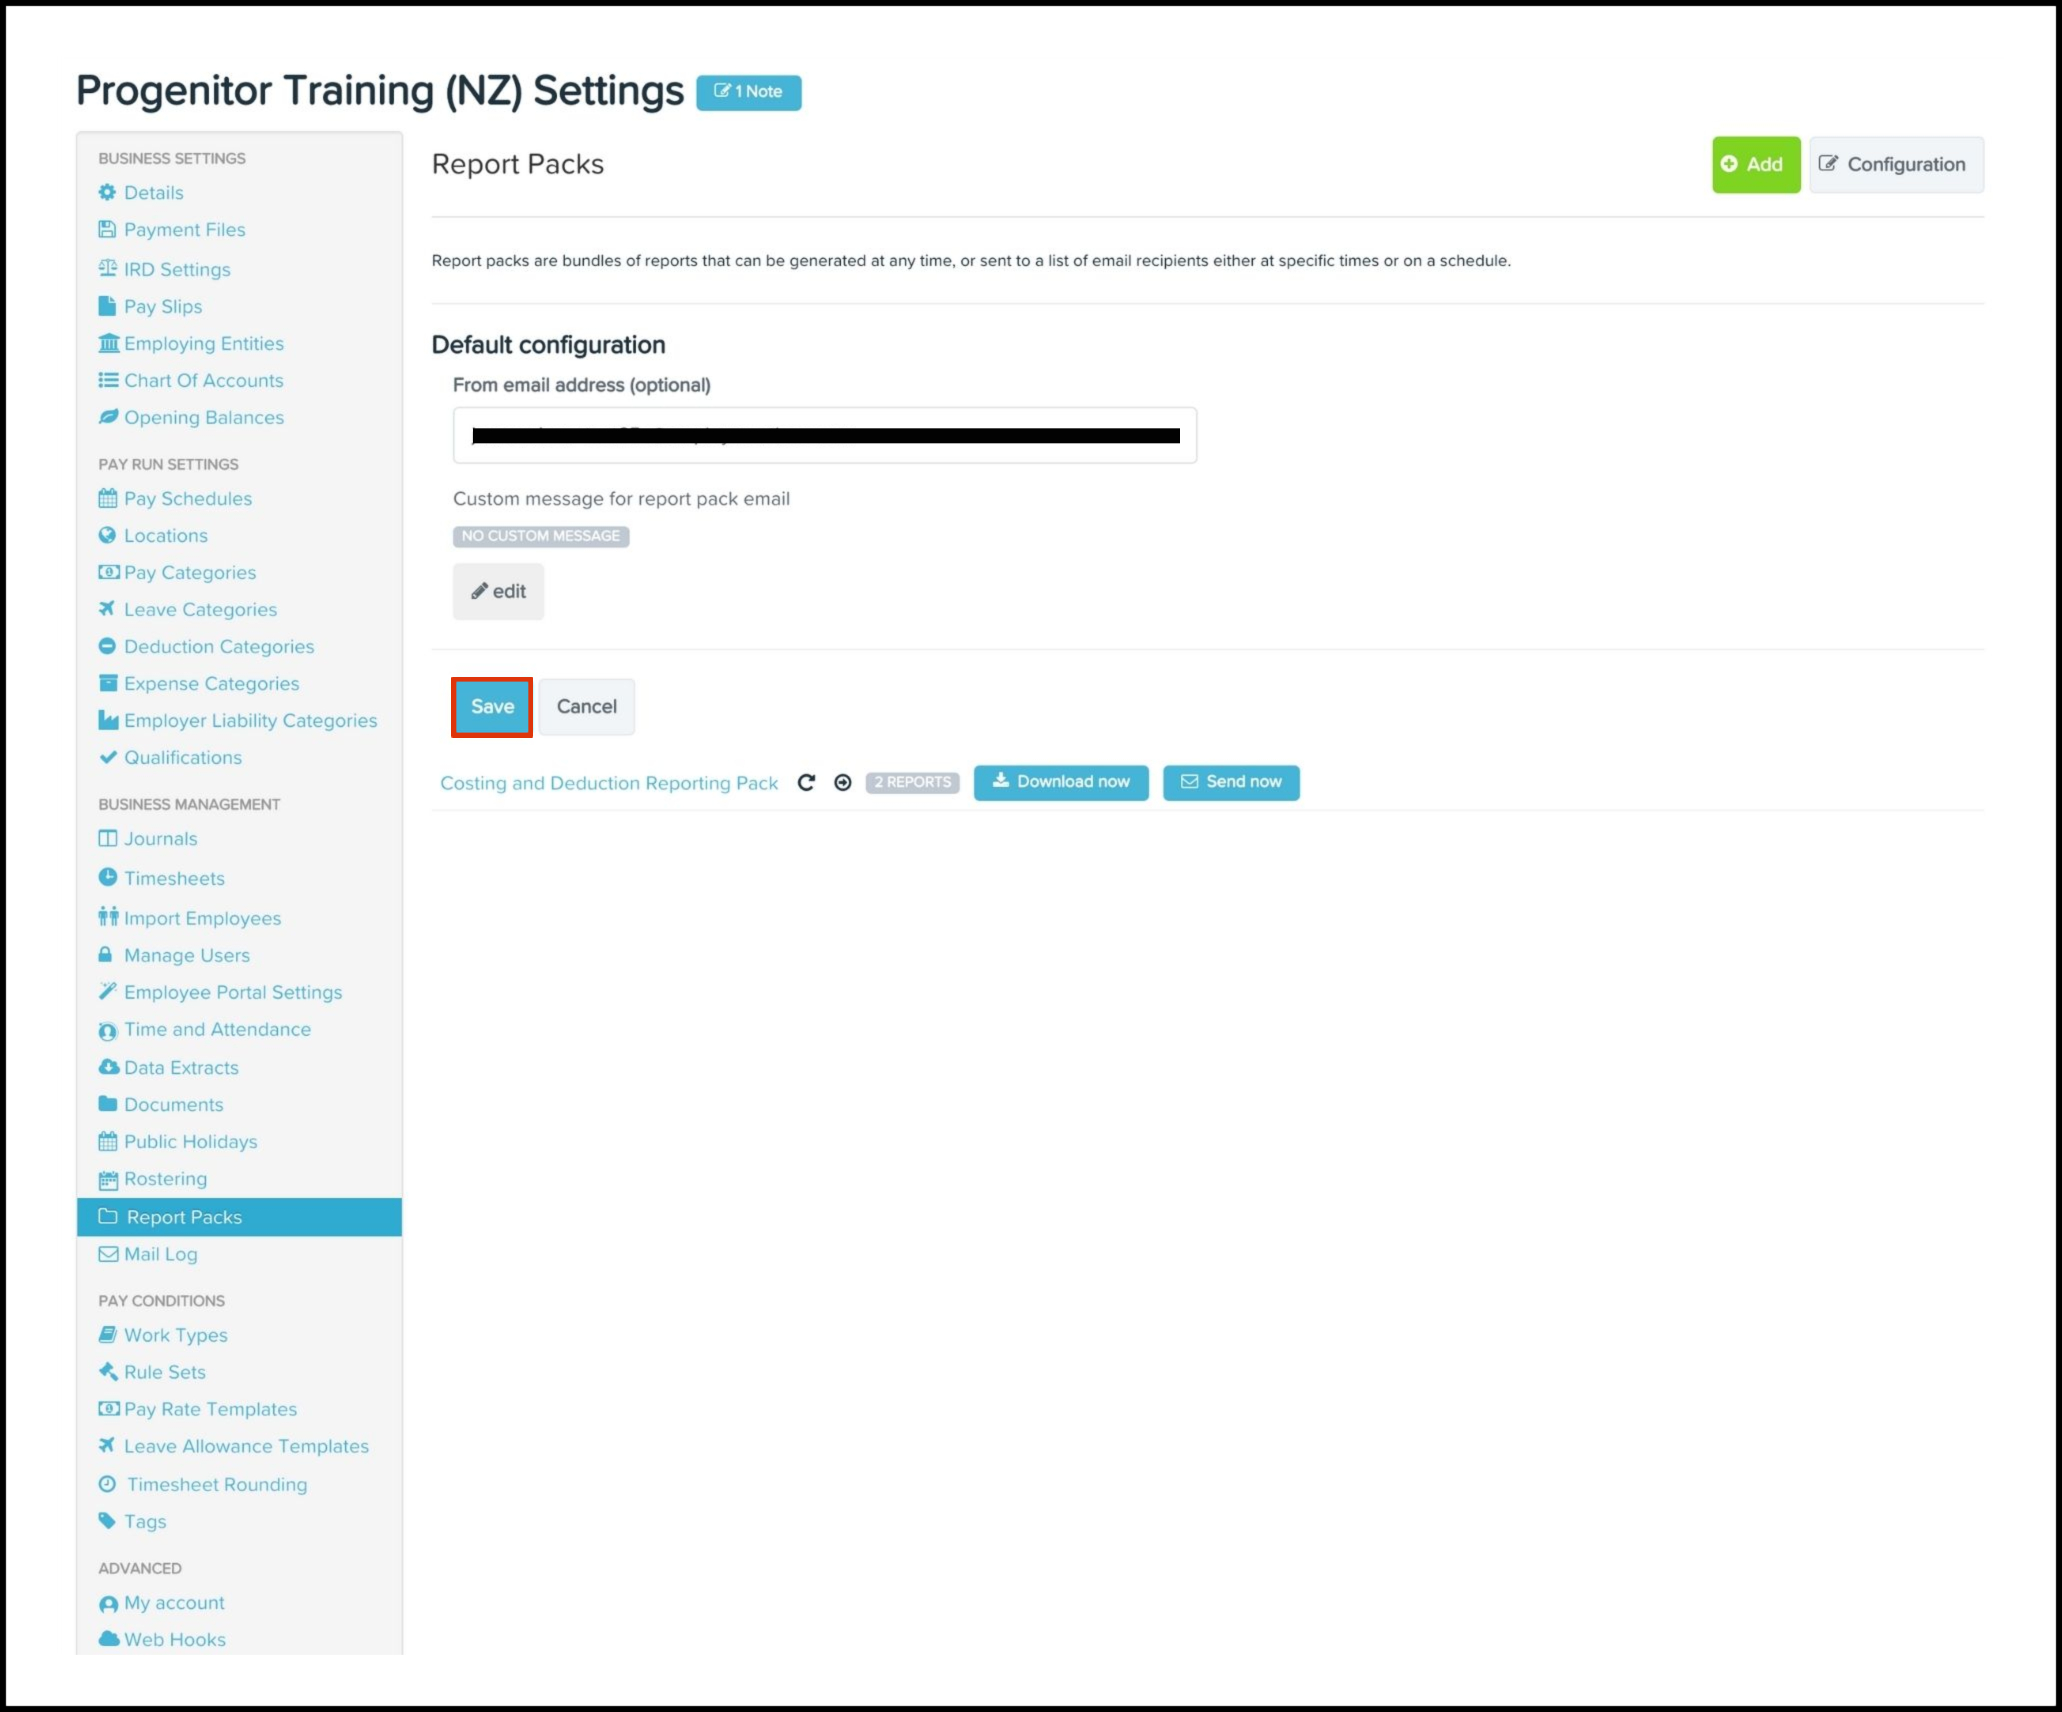Viewport: 2062px width, 1712px height.
Task: Click the From email address field
Action: coord(824,435)
